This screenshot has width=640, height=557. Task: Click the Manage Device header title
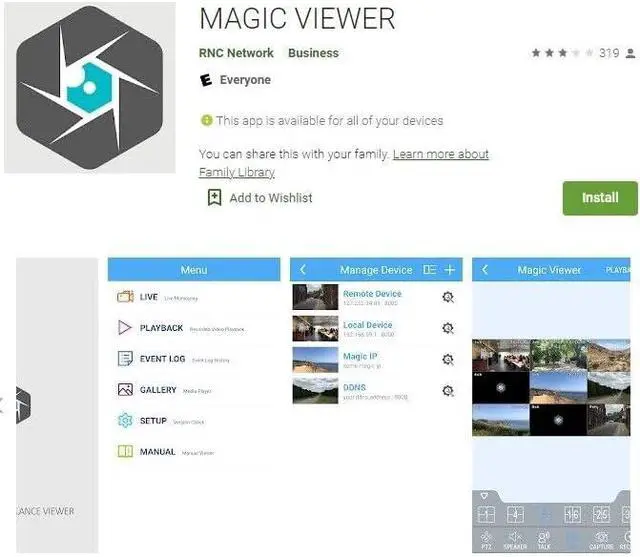(x=376, y=270)
